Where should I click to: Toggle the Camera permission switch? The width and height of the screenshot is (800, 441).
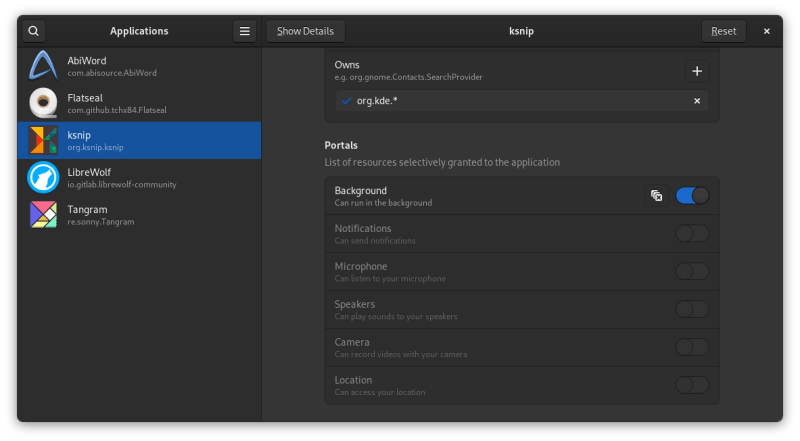[x=692, y=347]
